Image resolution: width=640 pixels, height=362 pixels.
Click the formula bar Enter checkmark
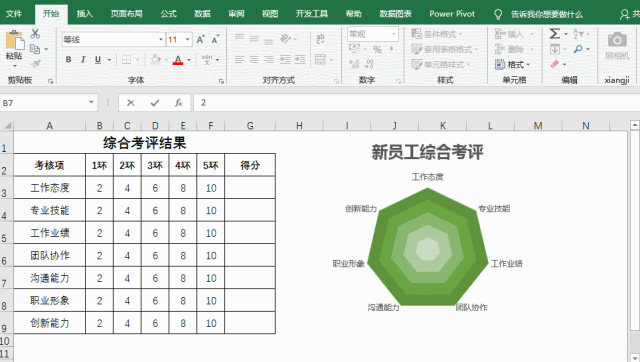tap(155, 103)
